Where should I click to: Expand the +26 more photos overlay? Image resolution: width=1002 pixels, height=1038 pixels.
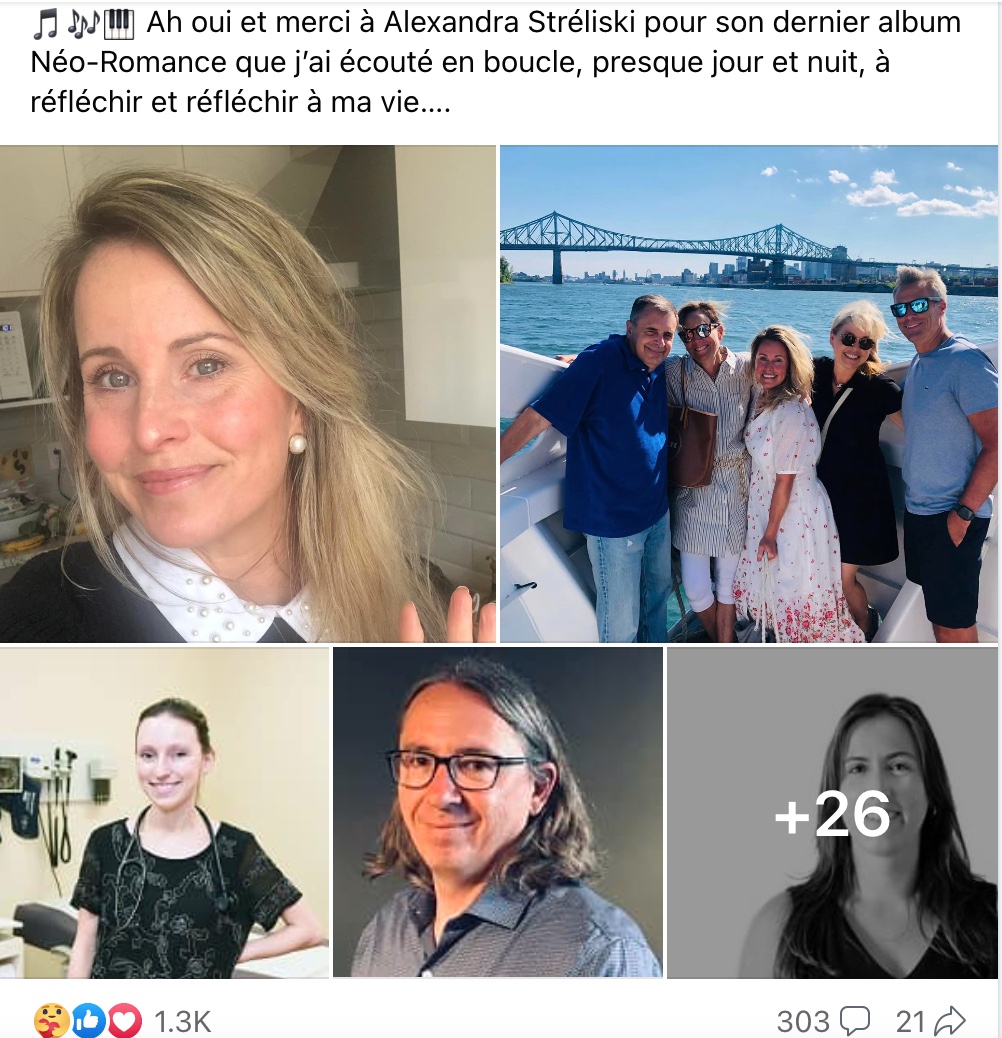click(832, 812)
